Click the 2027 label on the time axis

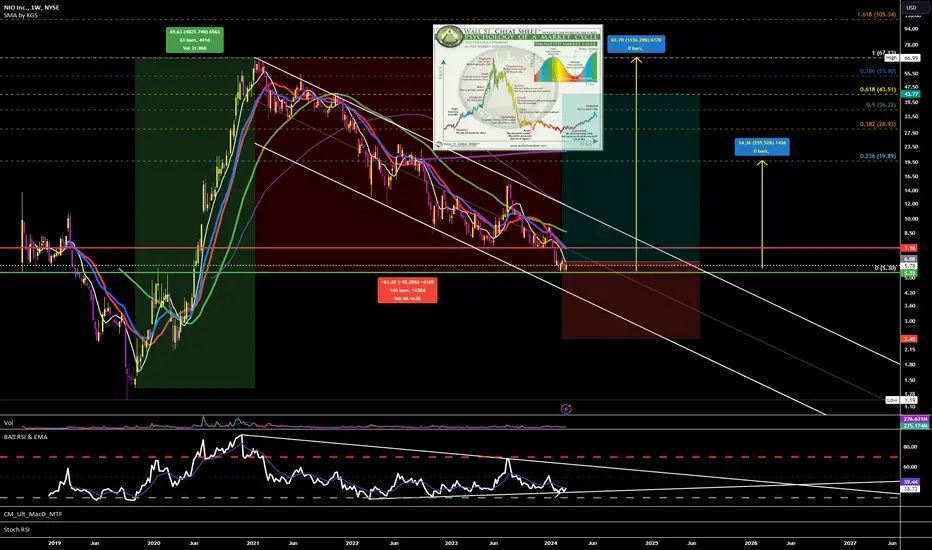[x=850, y=543]
